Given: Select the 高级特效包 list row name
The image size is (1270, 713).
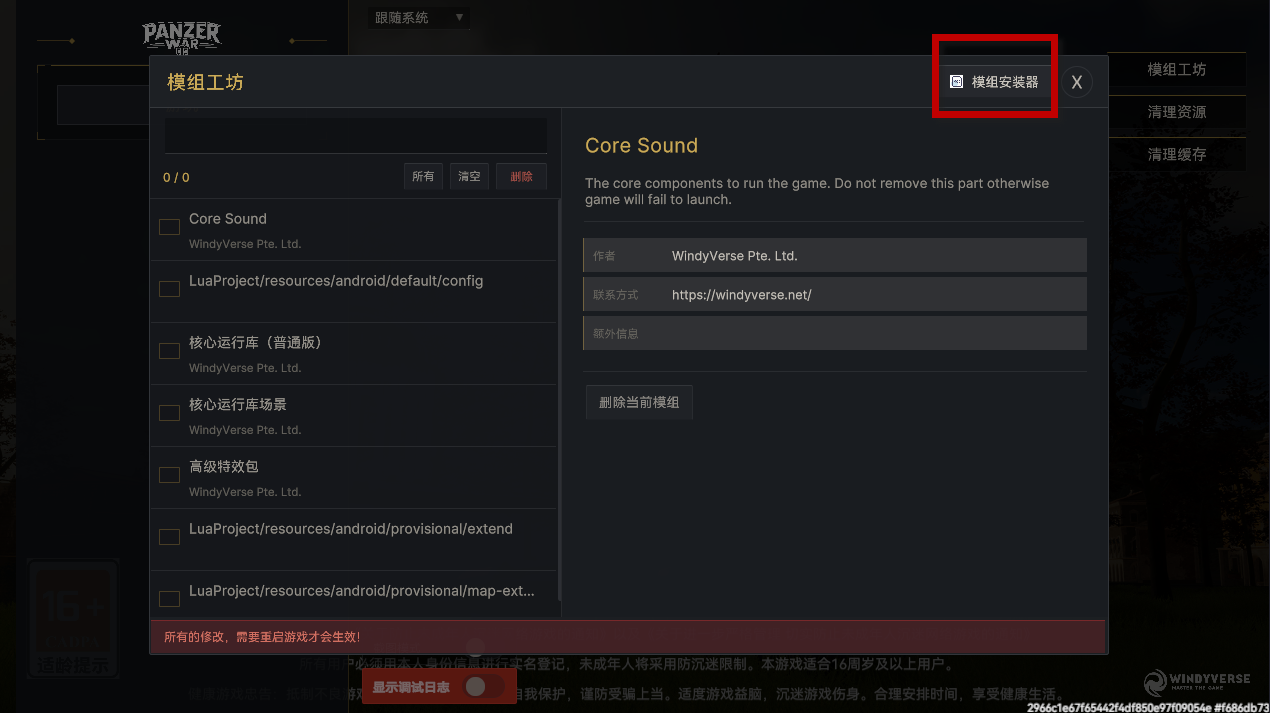Looking at the screenshot, I should point(224,467).
